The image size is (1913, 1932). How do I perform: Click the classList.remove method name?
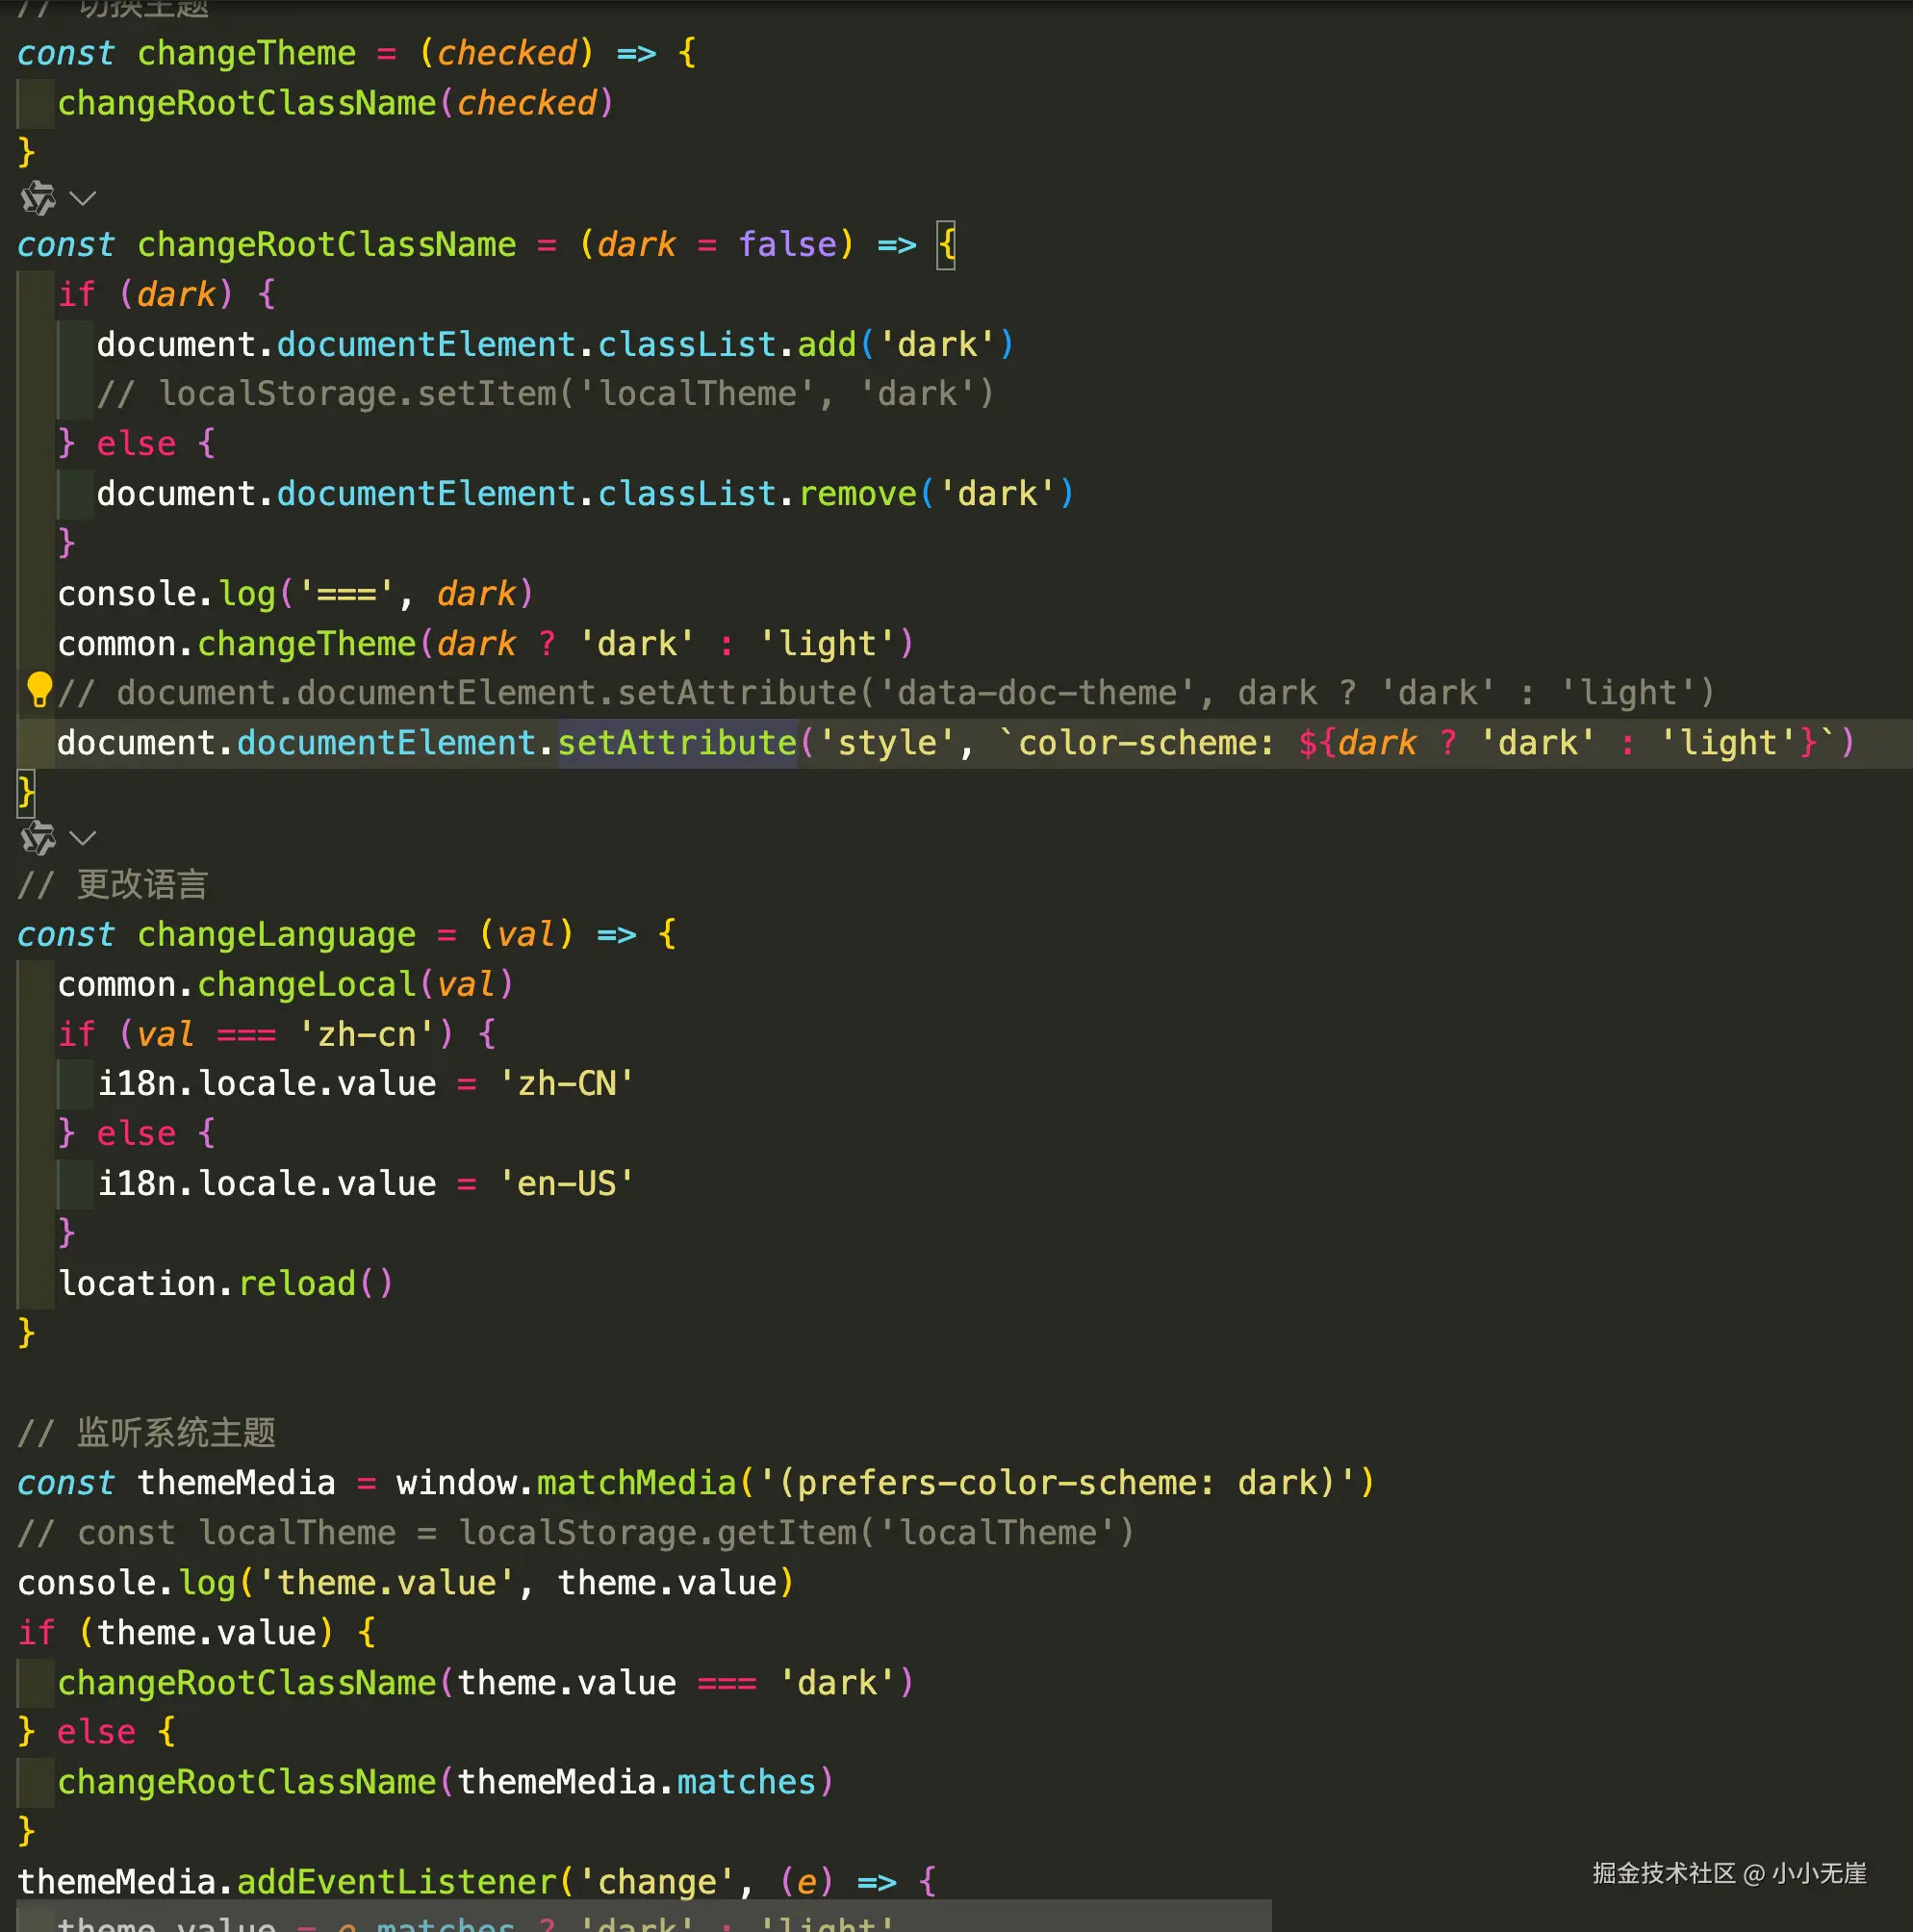pyautogui.click(x=857, y=494)
